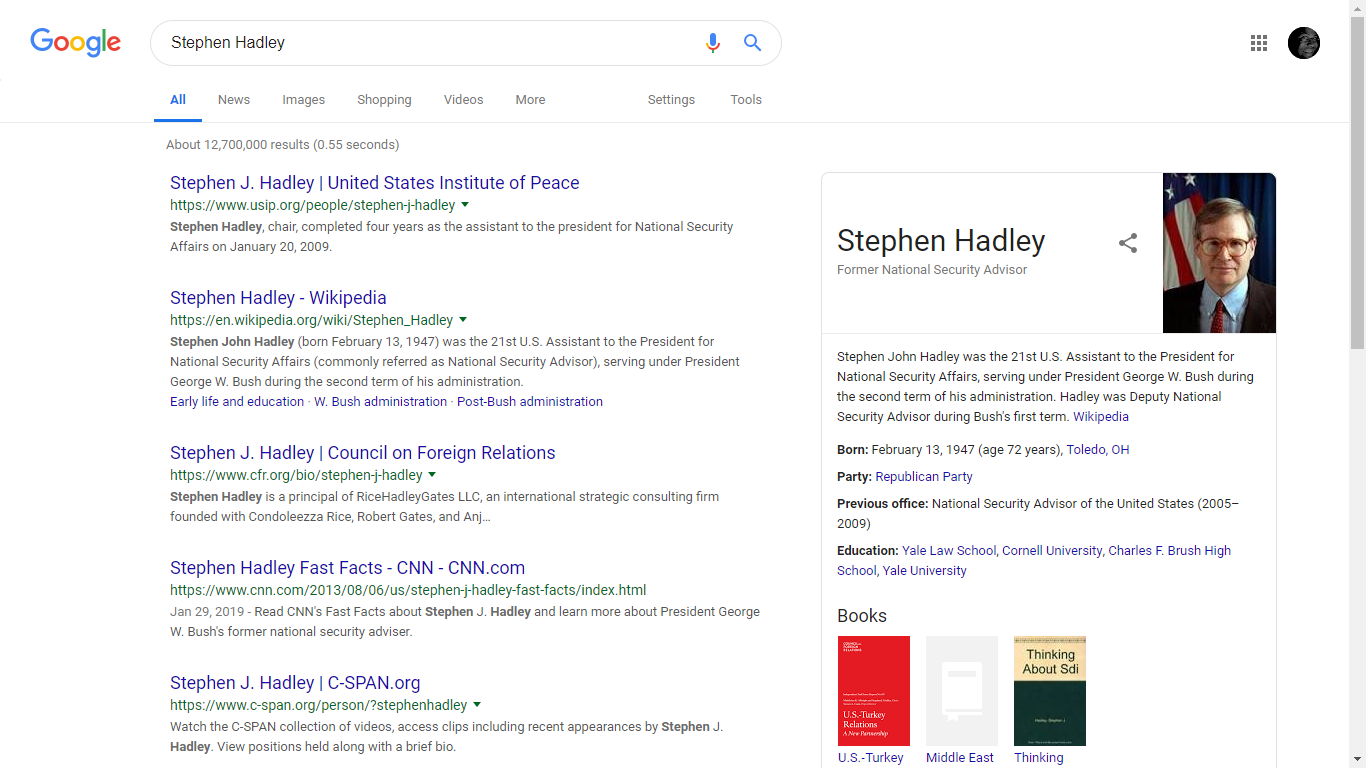Switch to the Images tab
1366x768 pixels.
tap(303, 100)
